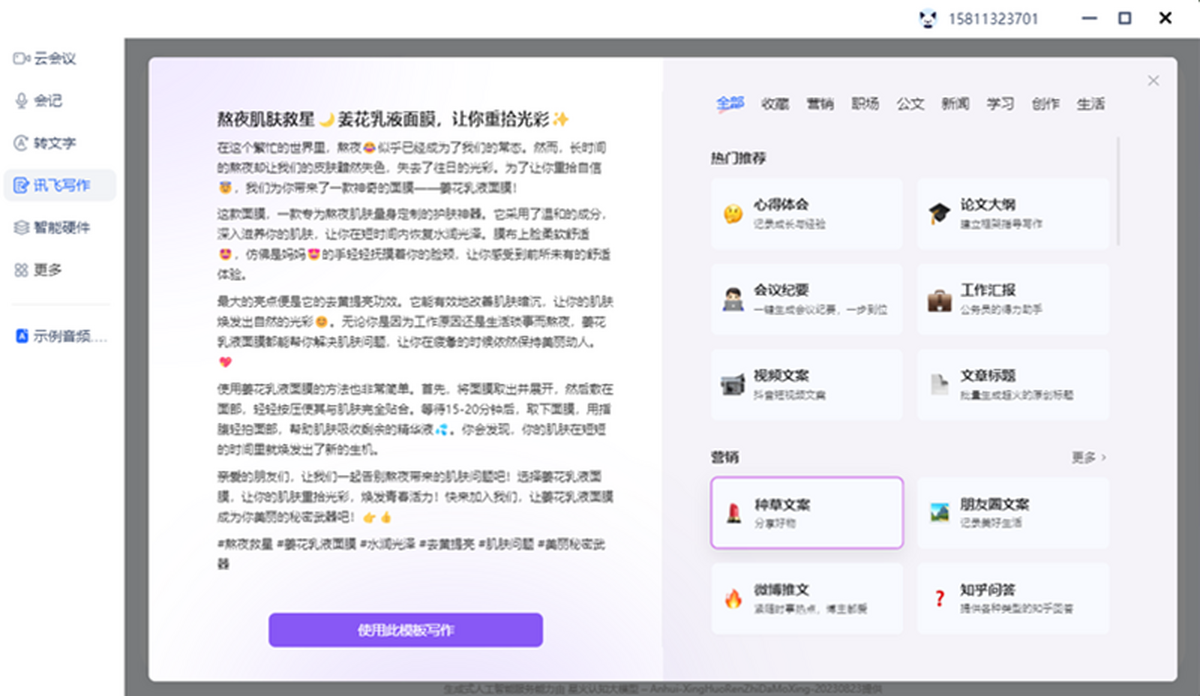
Task: Open the 视频文案 template card
Action: point(807,384)
